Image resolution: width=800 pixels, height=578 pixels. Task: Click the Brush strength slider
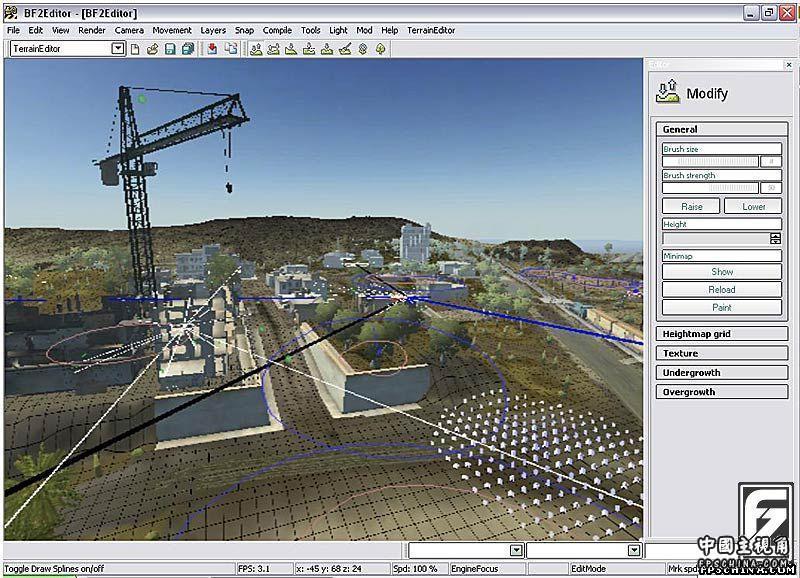point(711,188)
